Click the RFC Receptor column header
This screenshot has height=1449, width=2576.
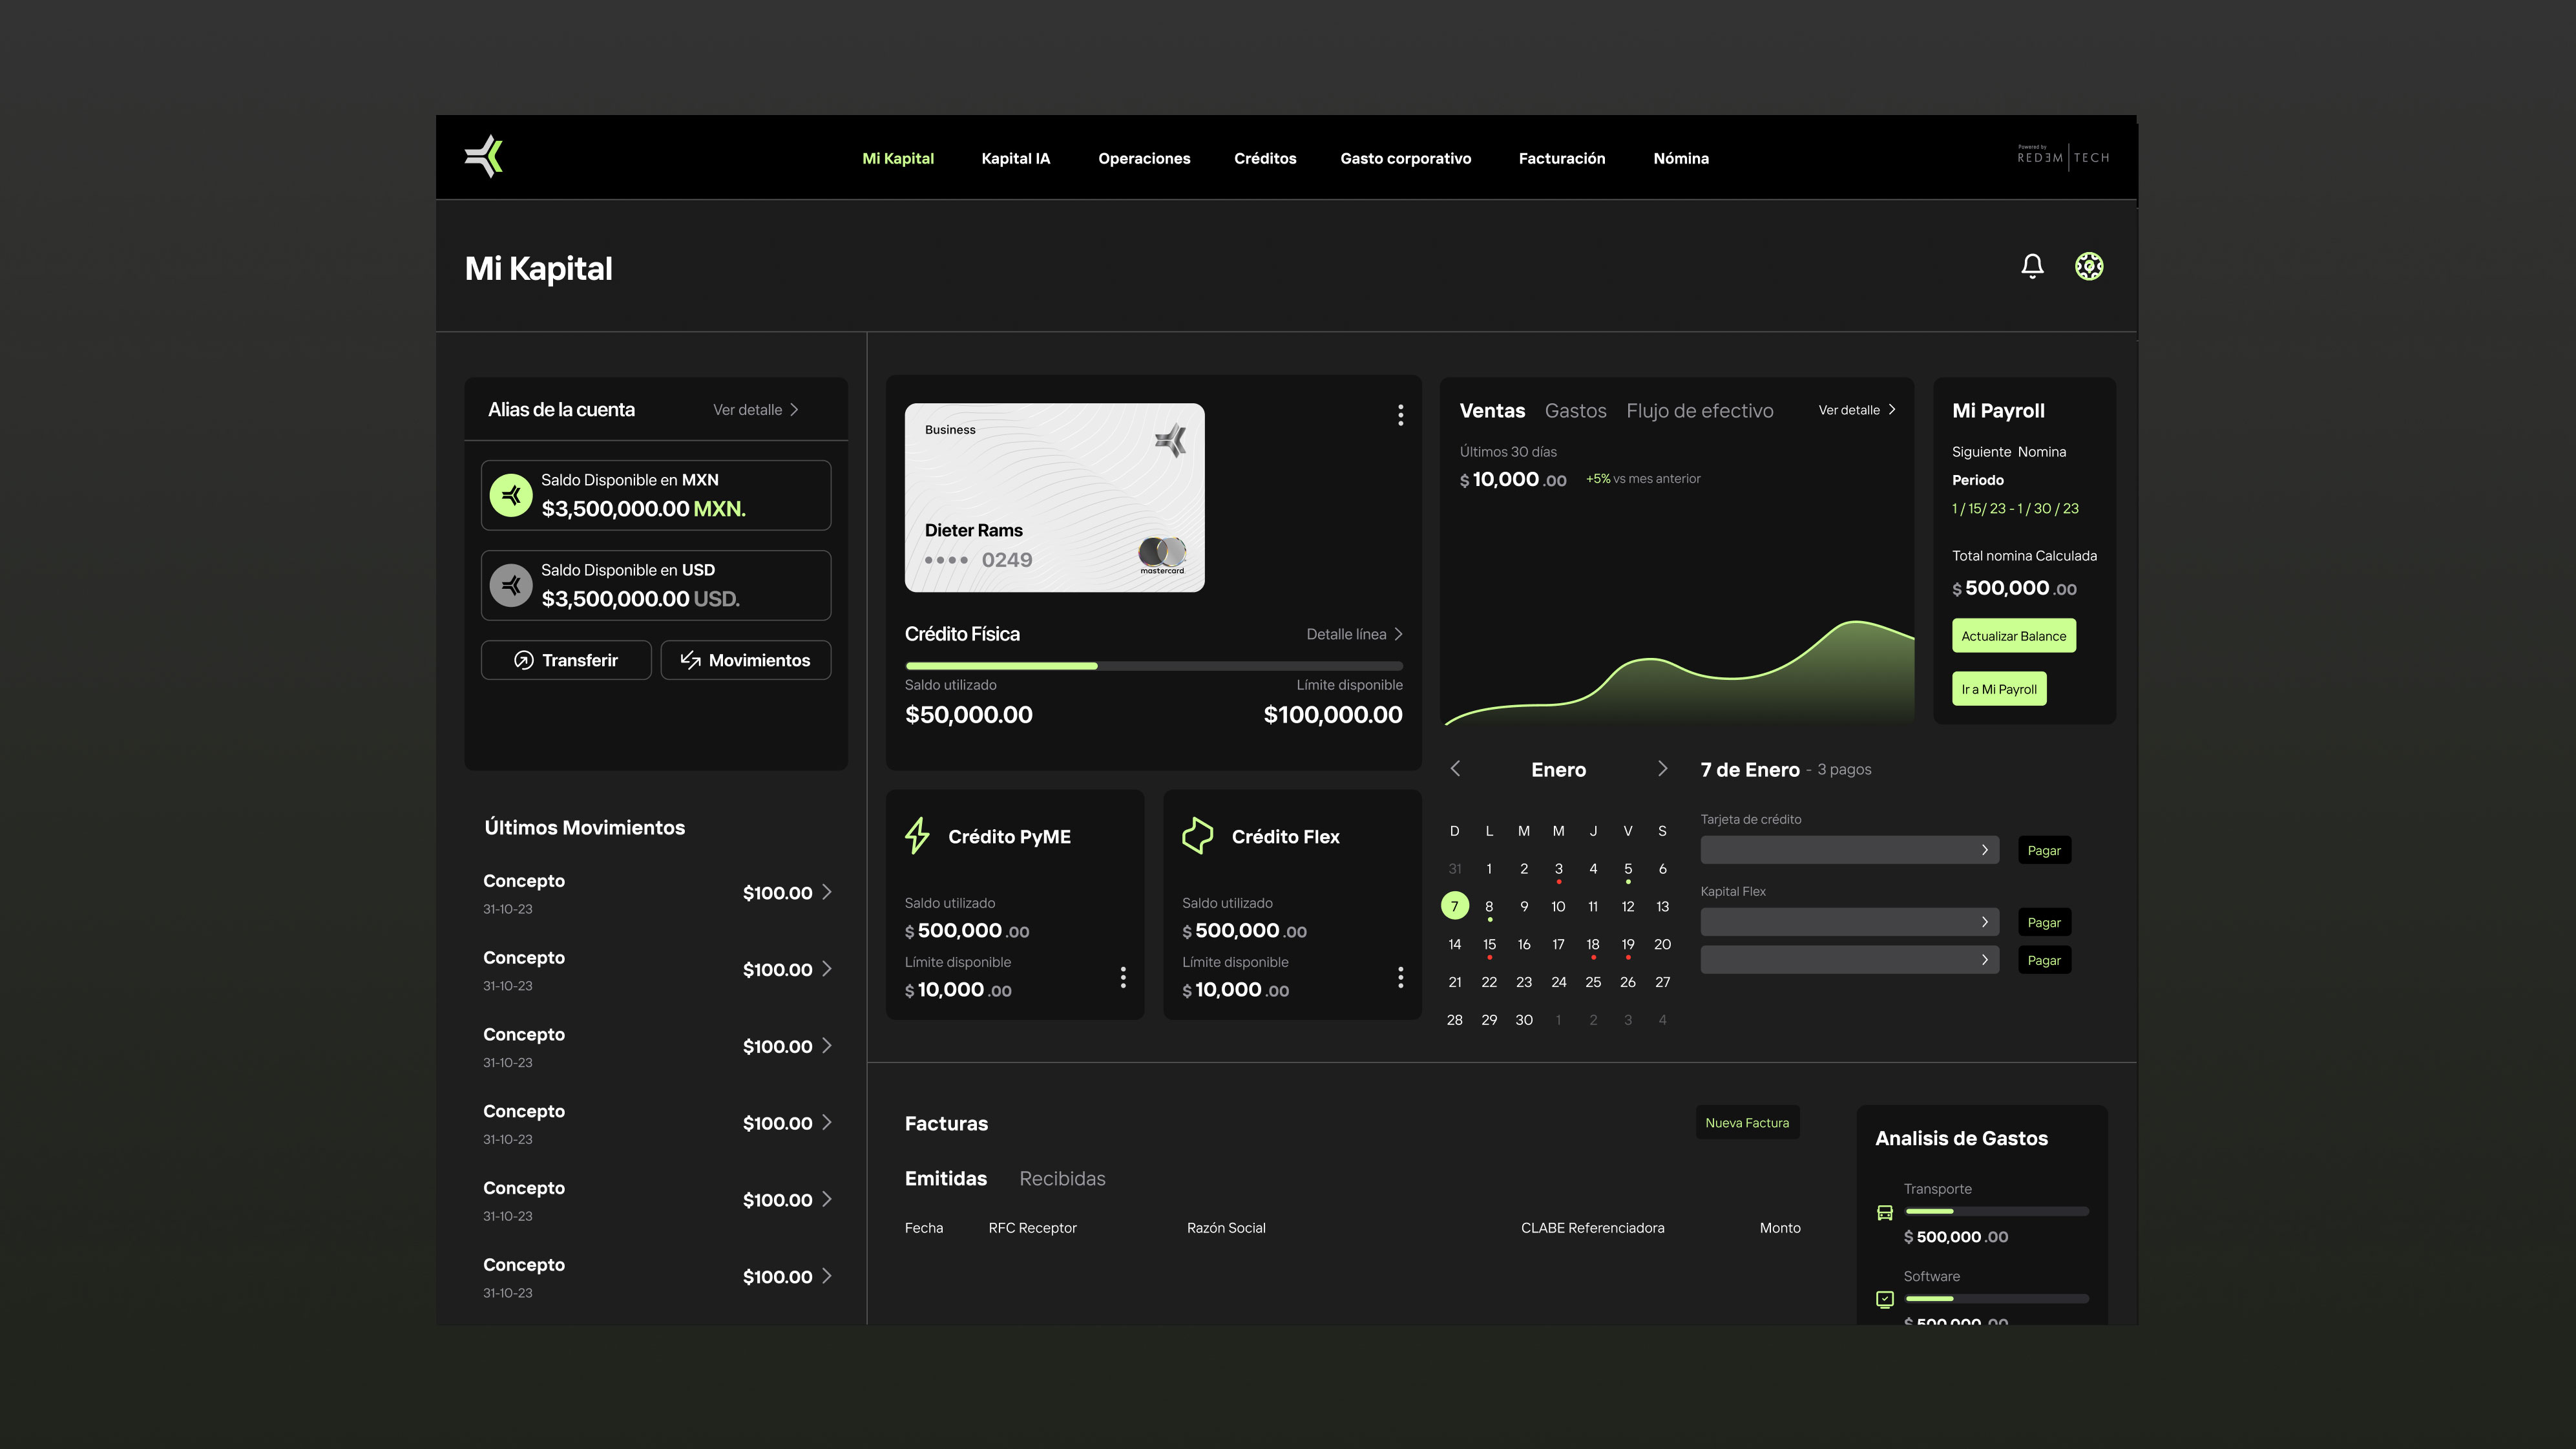(1032, 1228)
